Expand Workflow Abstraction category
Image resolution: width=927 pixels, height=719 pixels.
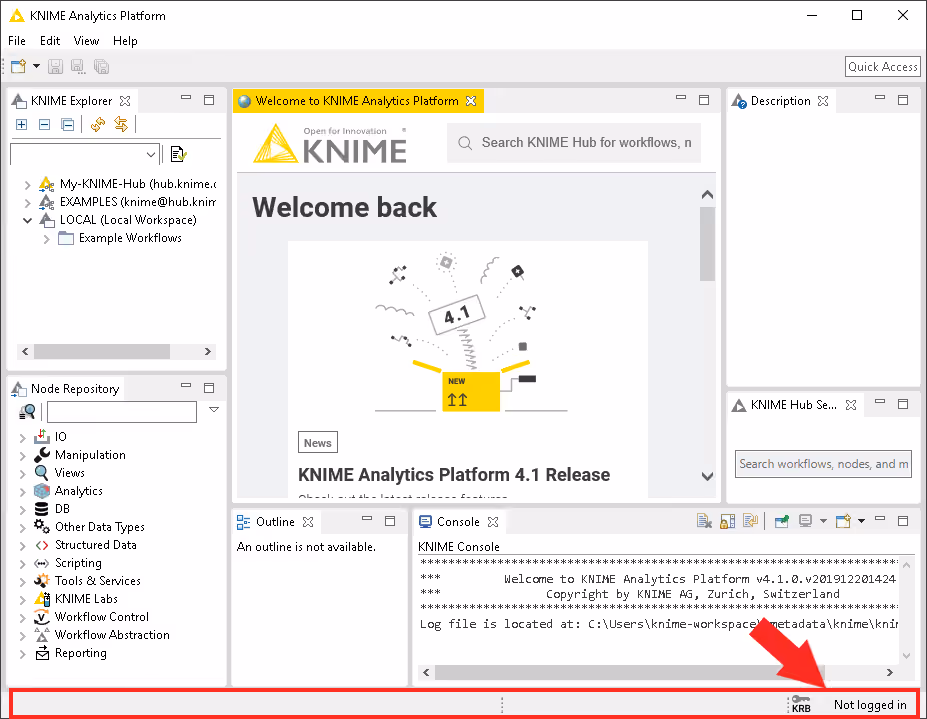tap(22, 636)
